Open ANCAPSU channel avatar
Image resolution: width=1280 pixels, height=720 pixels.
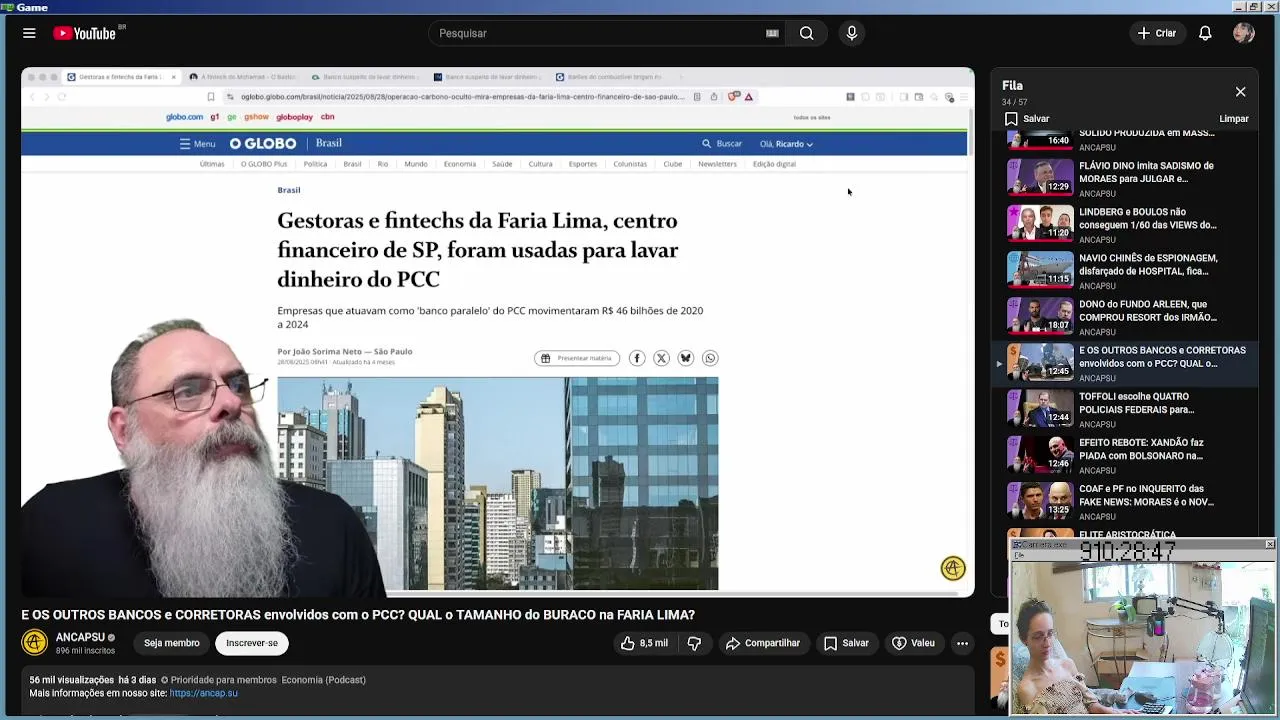(35, 643)
